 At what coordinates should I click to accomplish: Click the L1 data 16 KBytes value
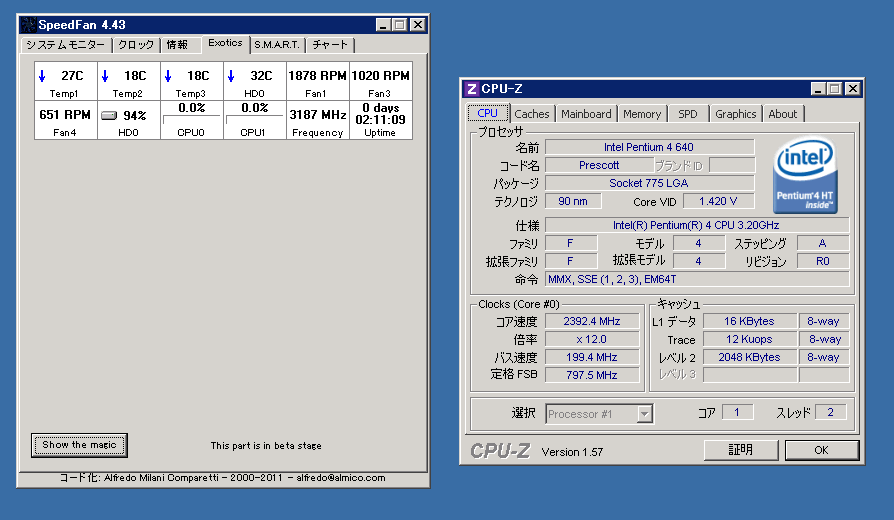749,321
